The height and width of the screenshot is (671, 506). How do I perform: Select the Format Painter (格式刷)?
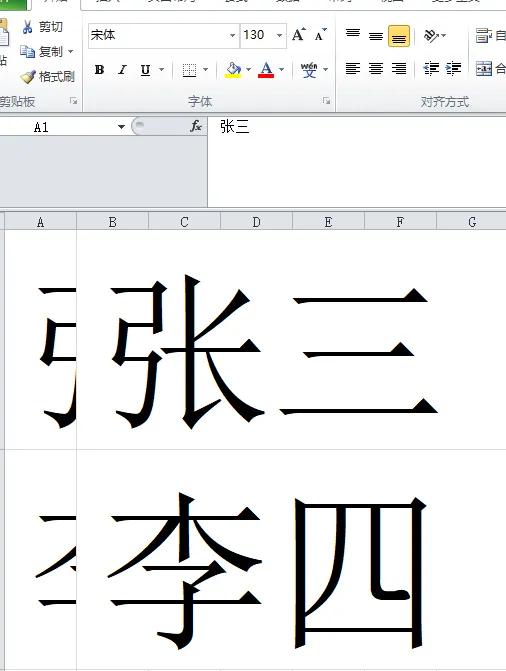click(48, 77)
